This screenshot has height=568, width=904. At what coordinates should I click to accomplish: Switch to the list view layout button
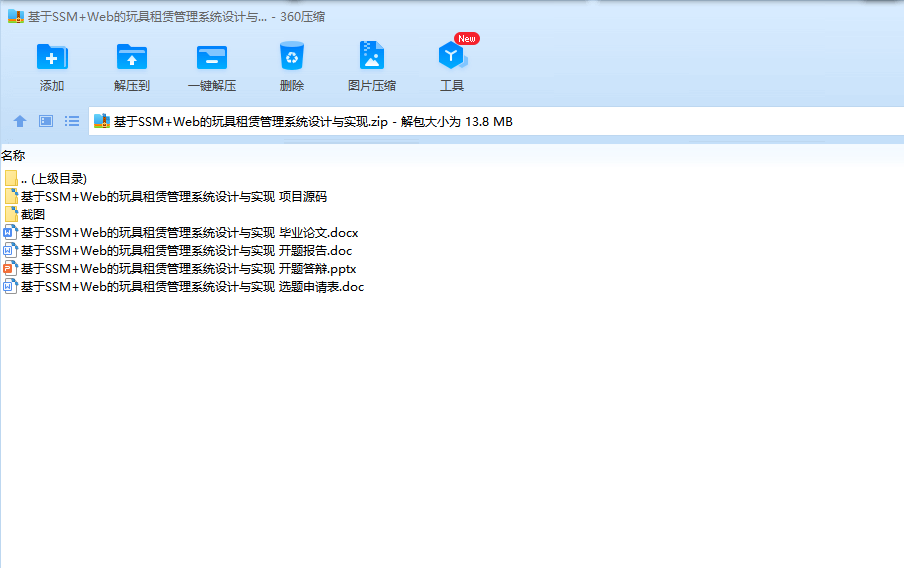(x=71, y=121)
